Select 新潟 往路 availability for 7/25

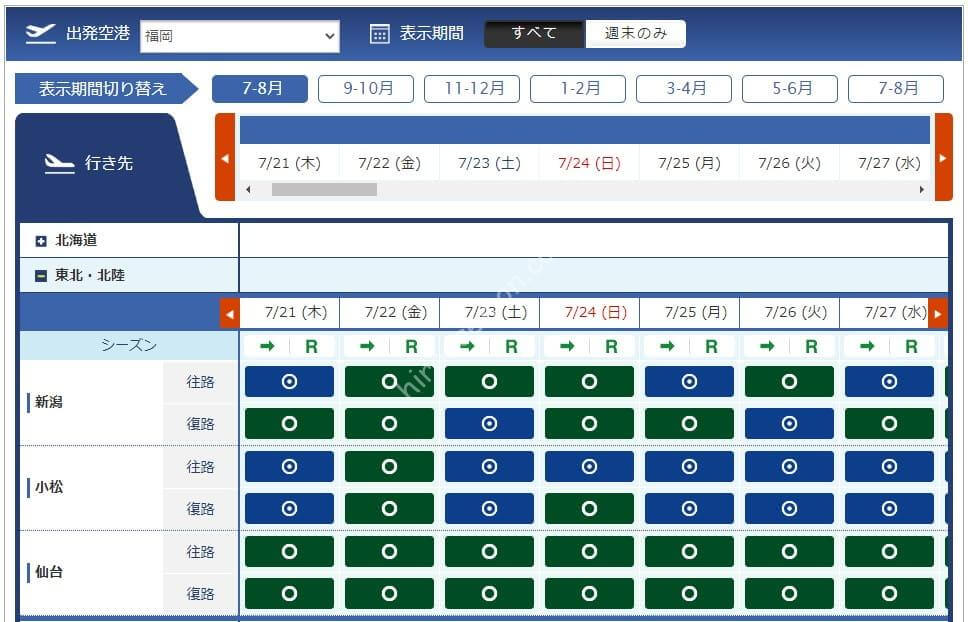tap(689, 381)
